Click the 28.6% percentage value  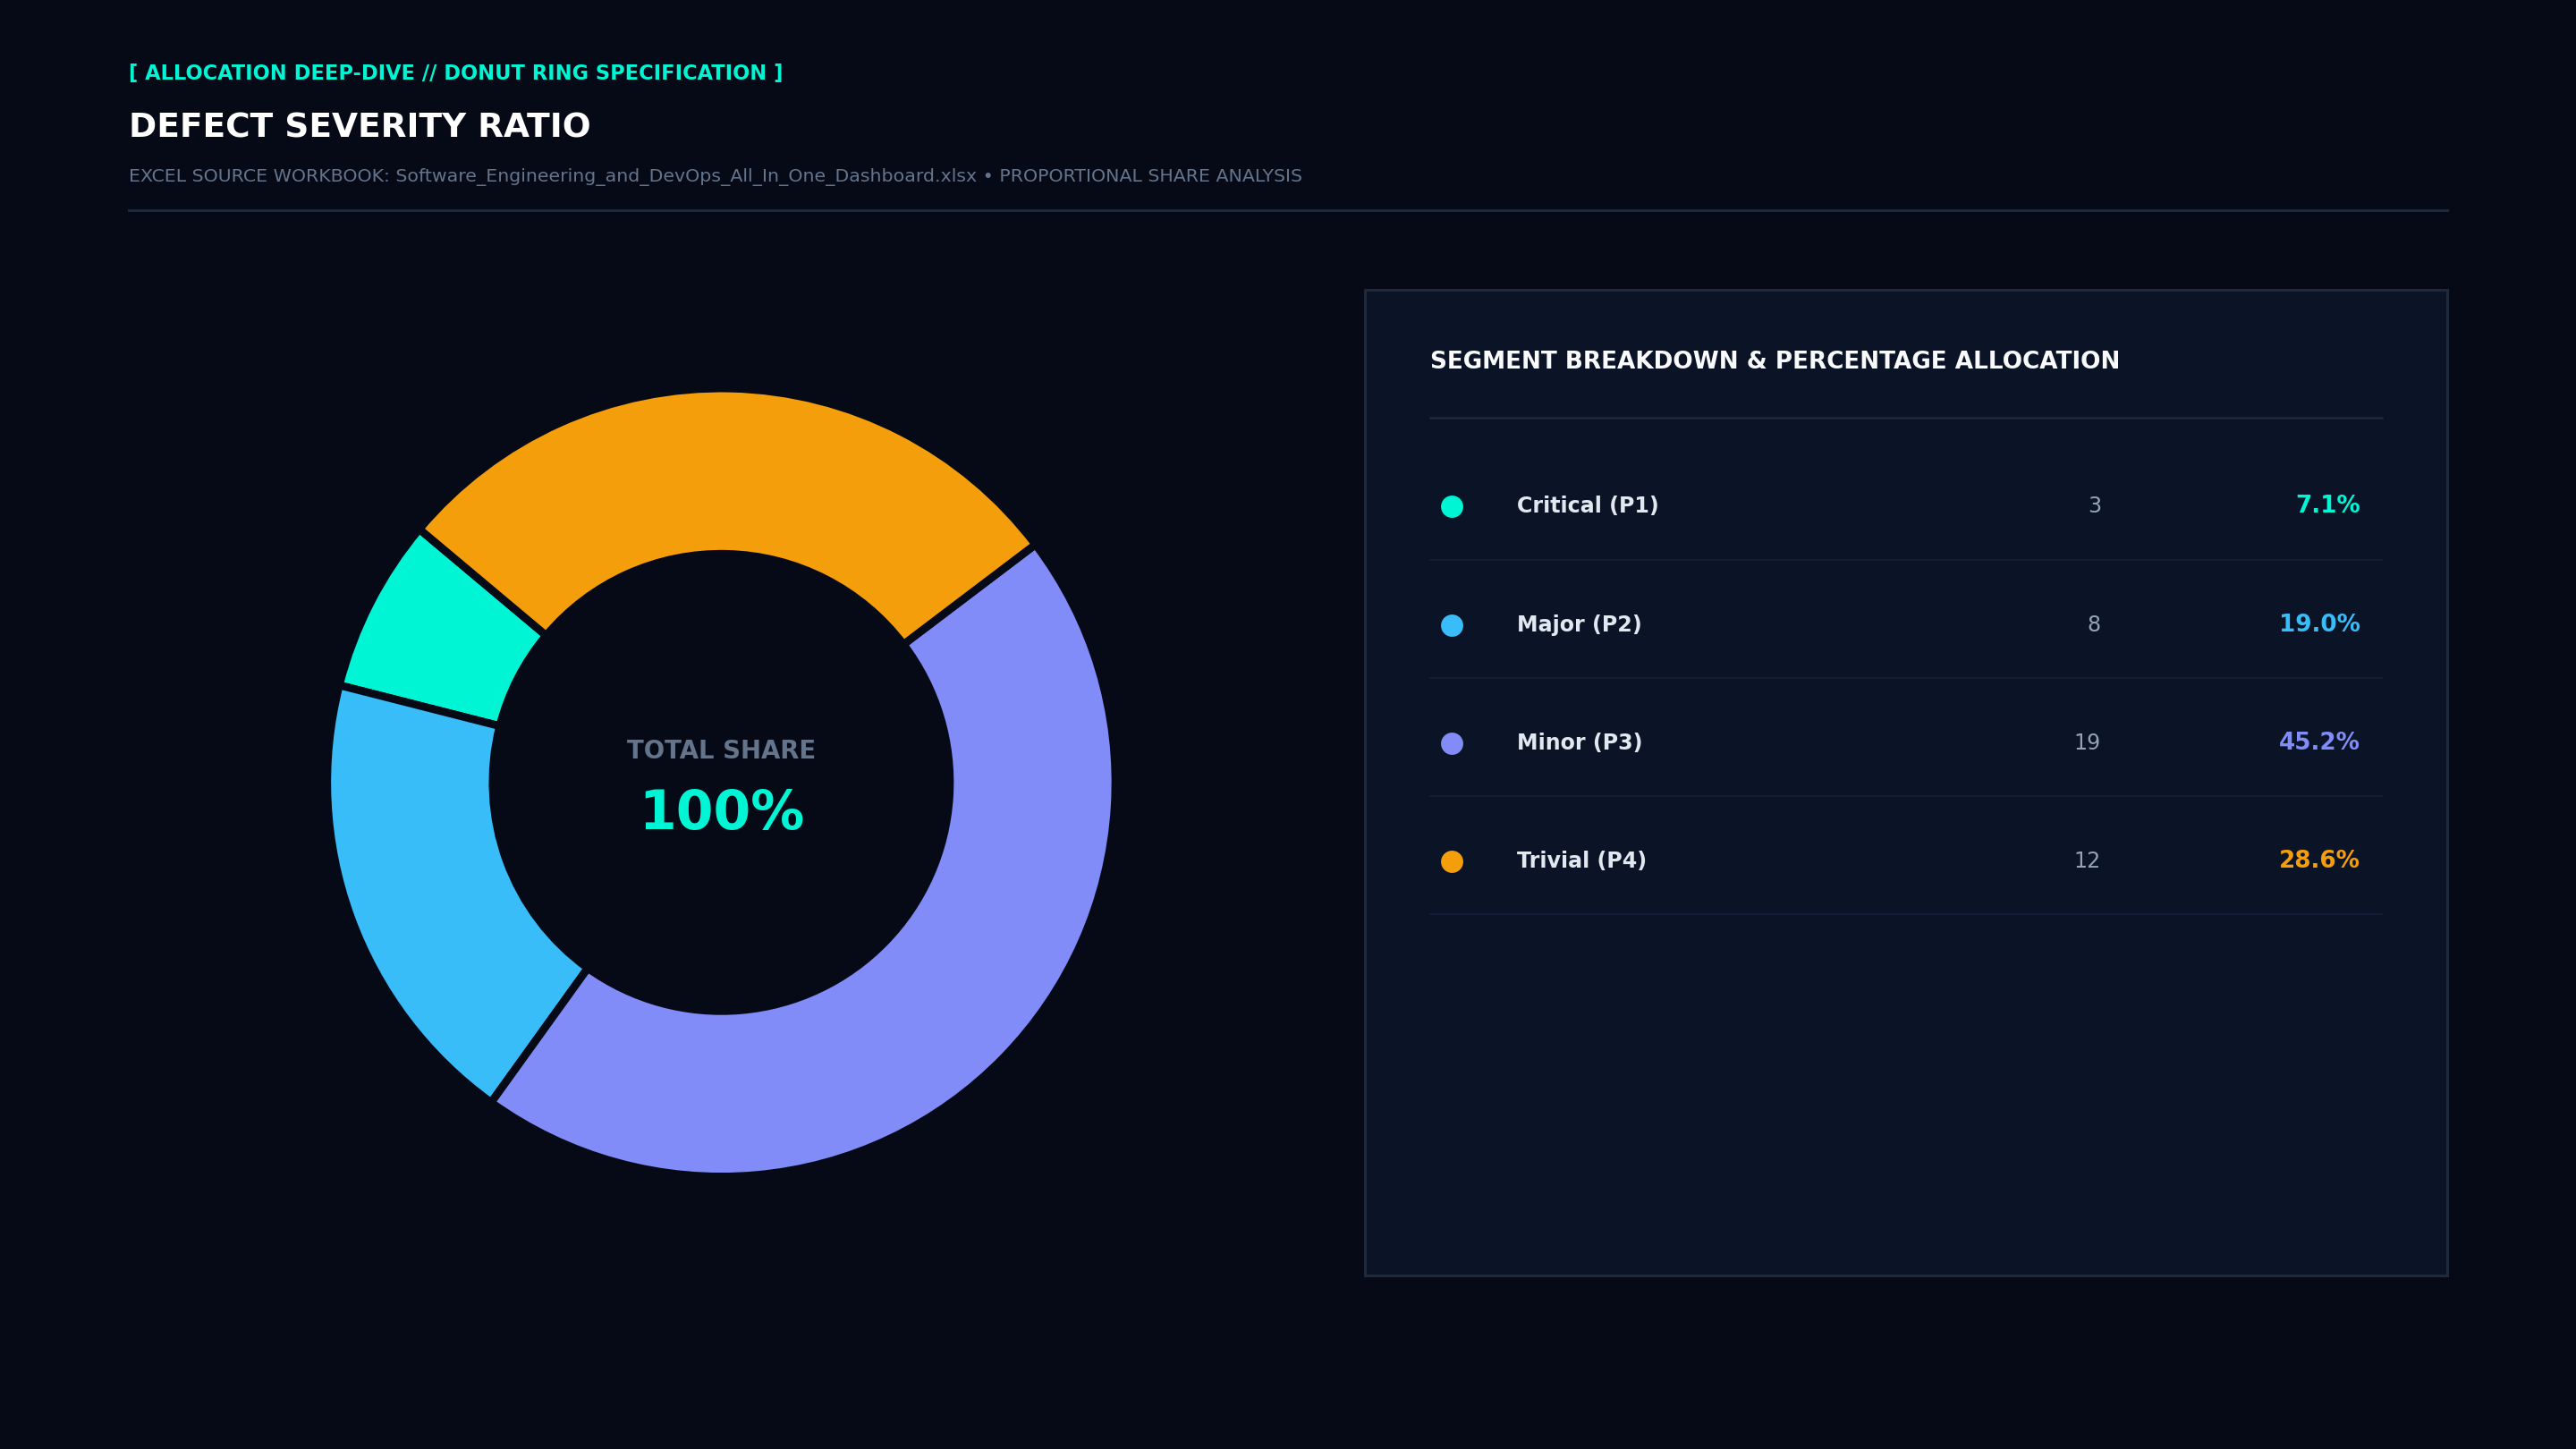[2319, 860]
